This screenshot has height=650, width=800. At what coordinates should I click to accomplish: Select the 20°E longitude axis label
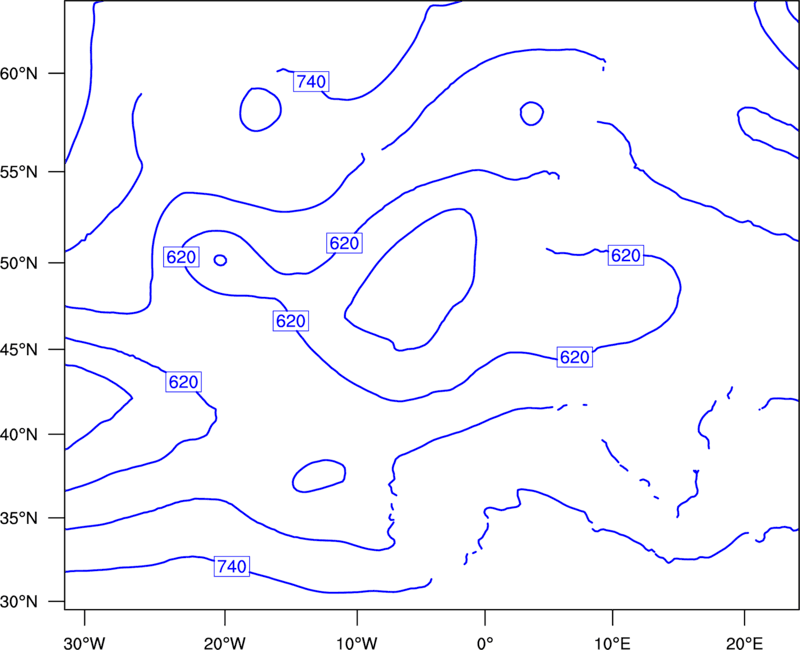[x=744, y=643]
